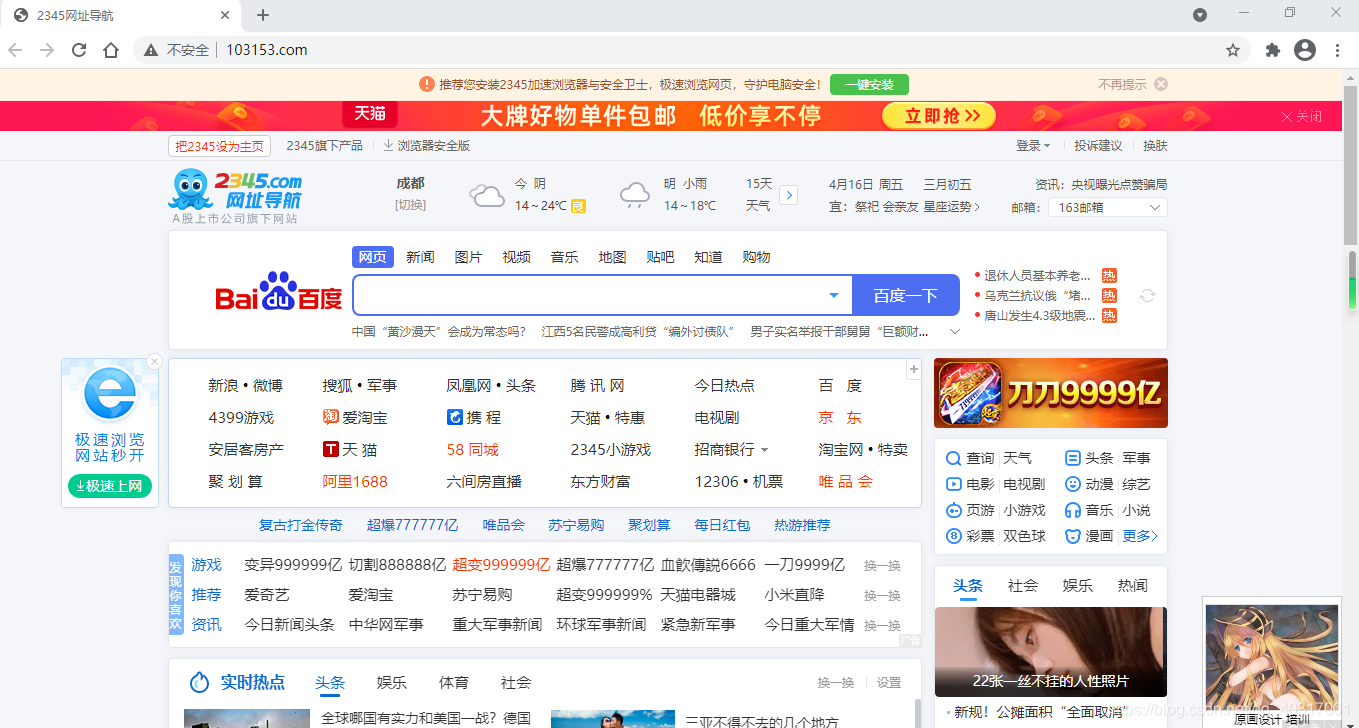Refresh the hot news list icon
This screenshot has height=728, width=1359.
click(x=1147, y=295)
